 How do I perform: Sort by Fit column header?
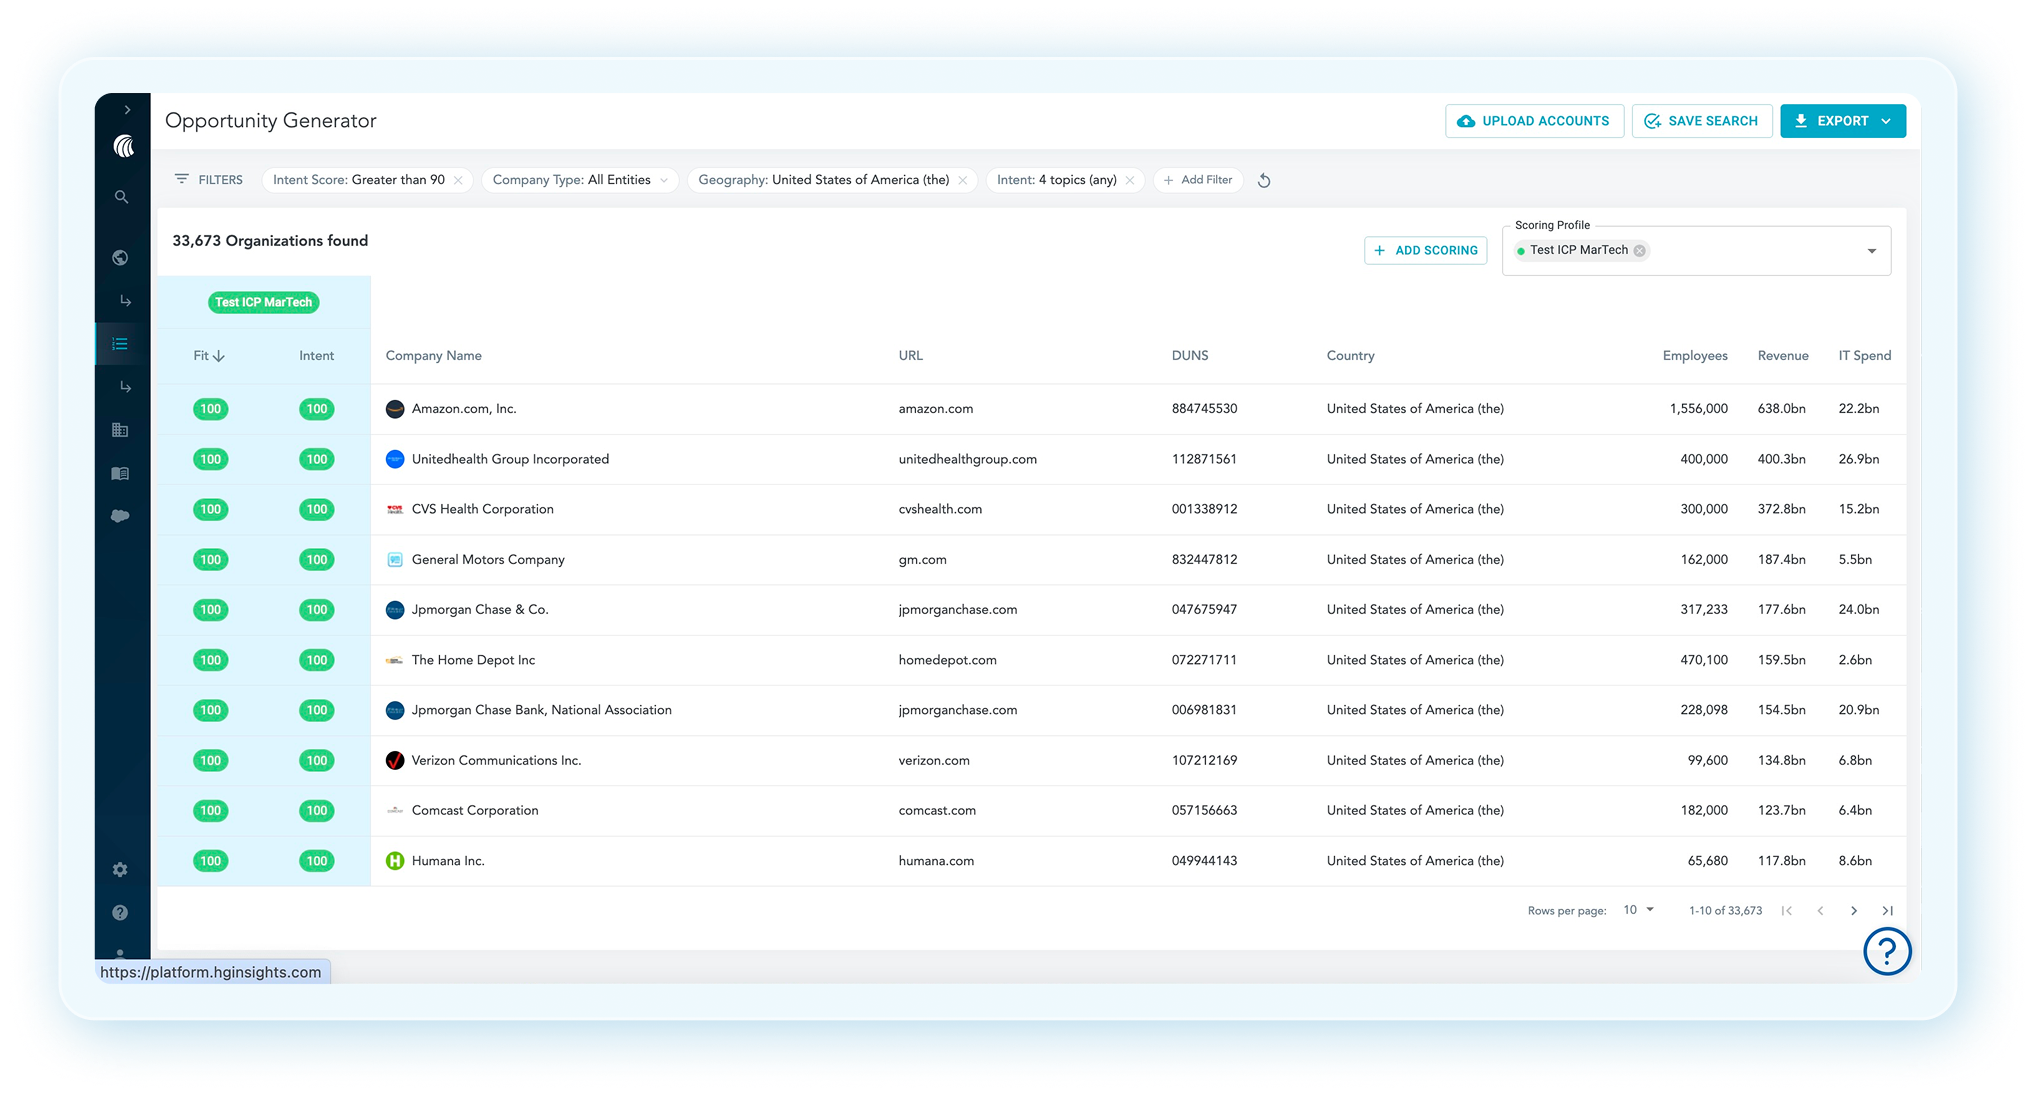pos(209,356)
